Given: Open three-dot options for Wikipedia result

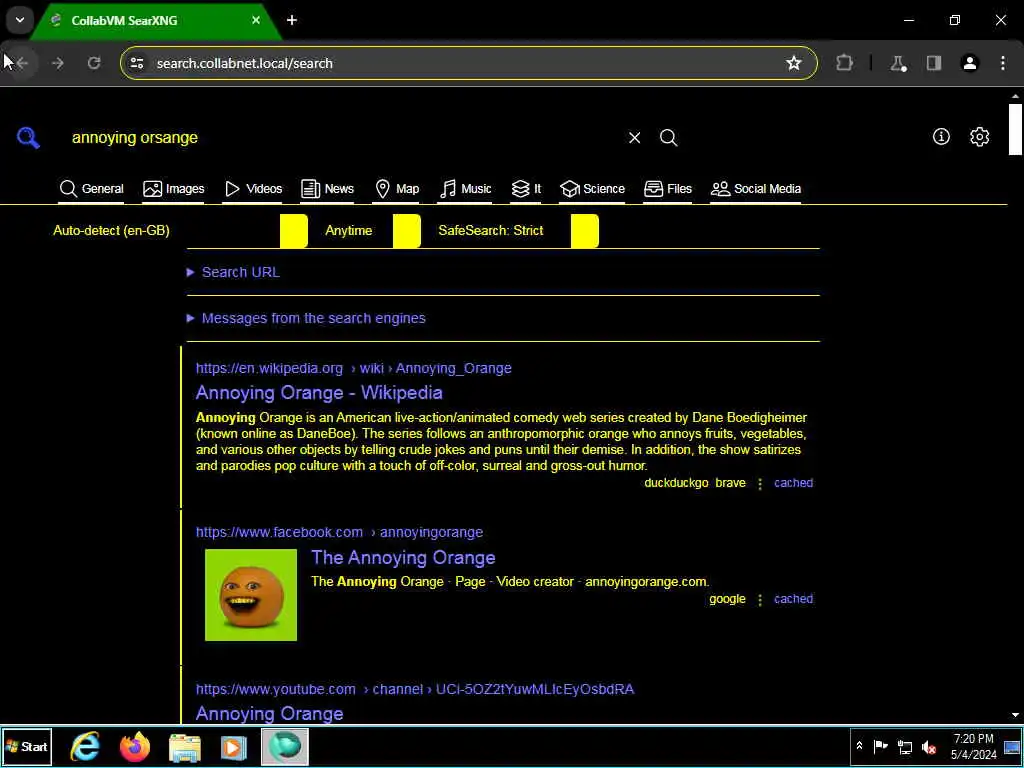Looking at the screenshot, I should (x=760, y=483).
